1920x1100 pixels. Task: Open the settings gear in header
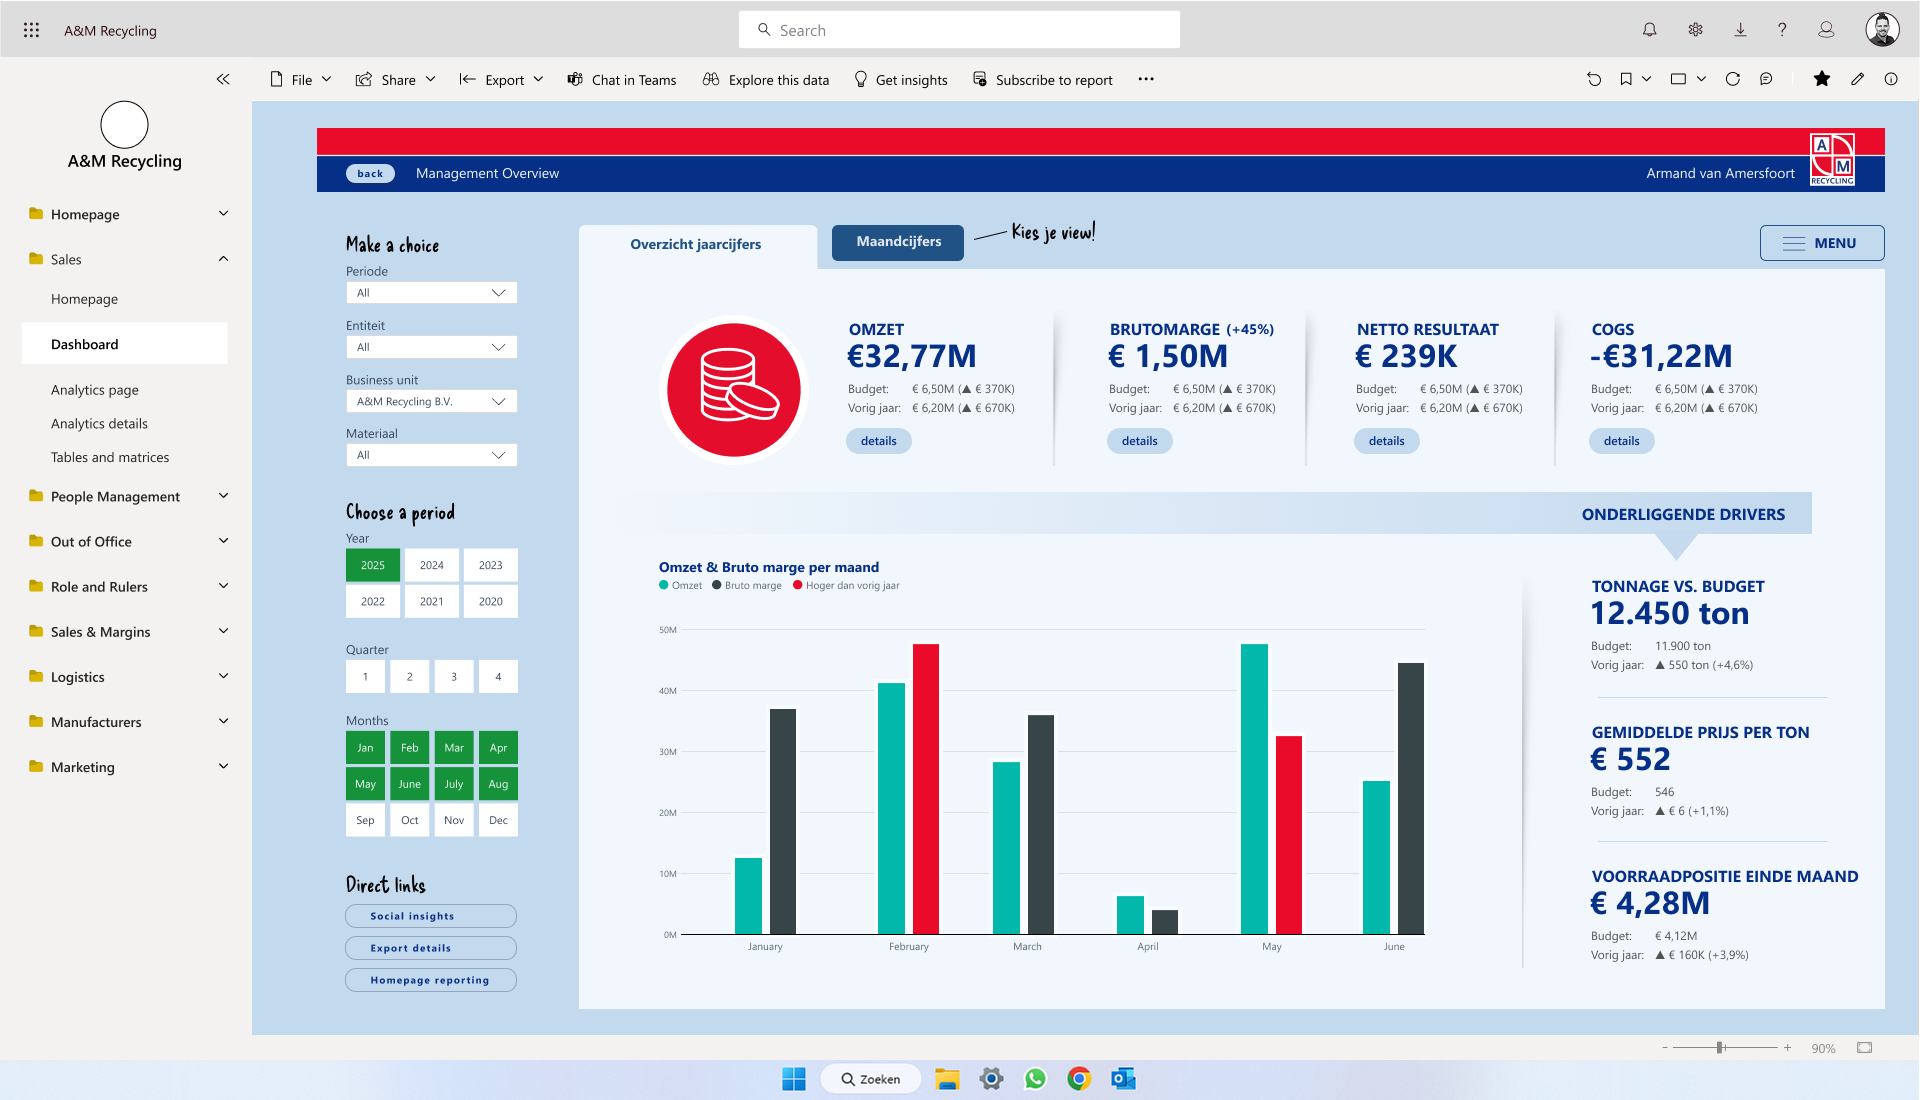(1695, 30)
